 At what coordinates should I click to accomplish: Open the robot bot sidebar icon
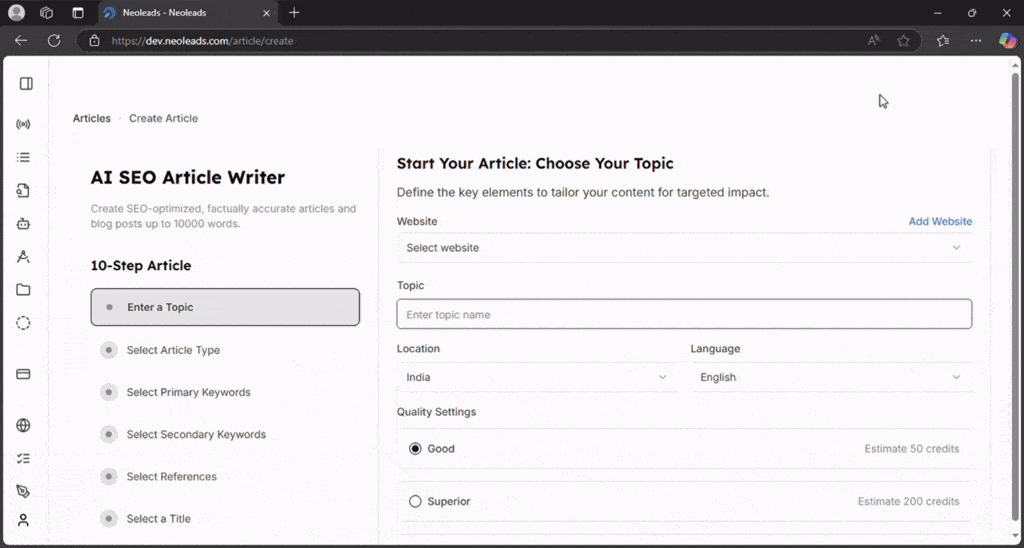[24, 223]
